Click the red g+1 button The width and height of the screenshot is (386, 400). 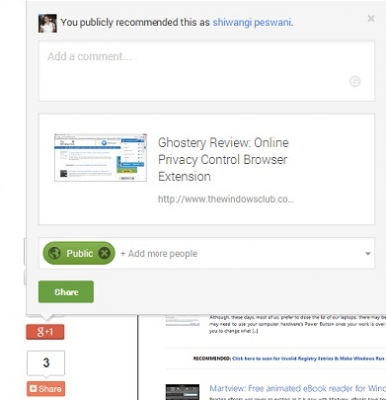click(45, 332)
